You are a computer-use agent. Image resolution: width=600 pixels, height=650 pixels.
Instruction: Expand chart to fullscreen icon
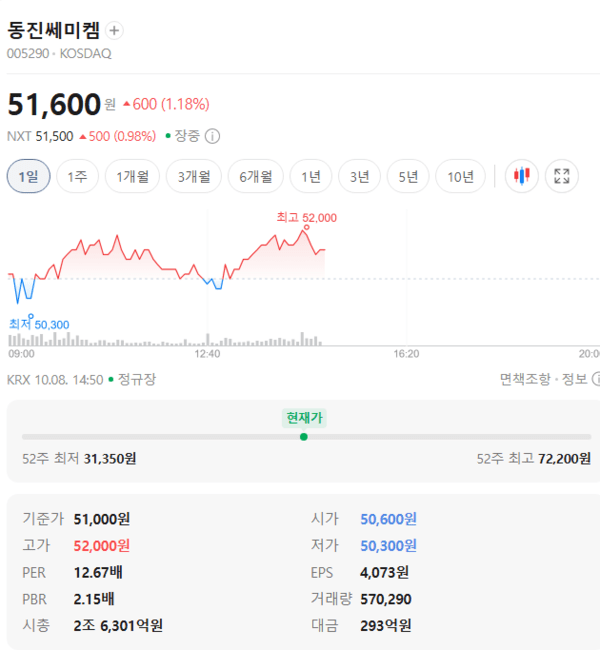pos(561,176)
